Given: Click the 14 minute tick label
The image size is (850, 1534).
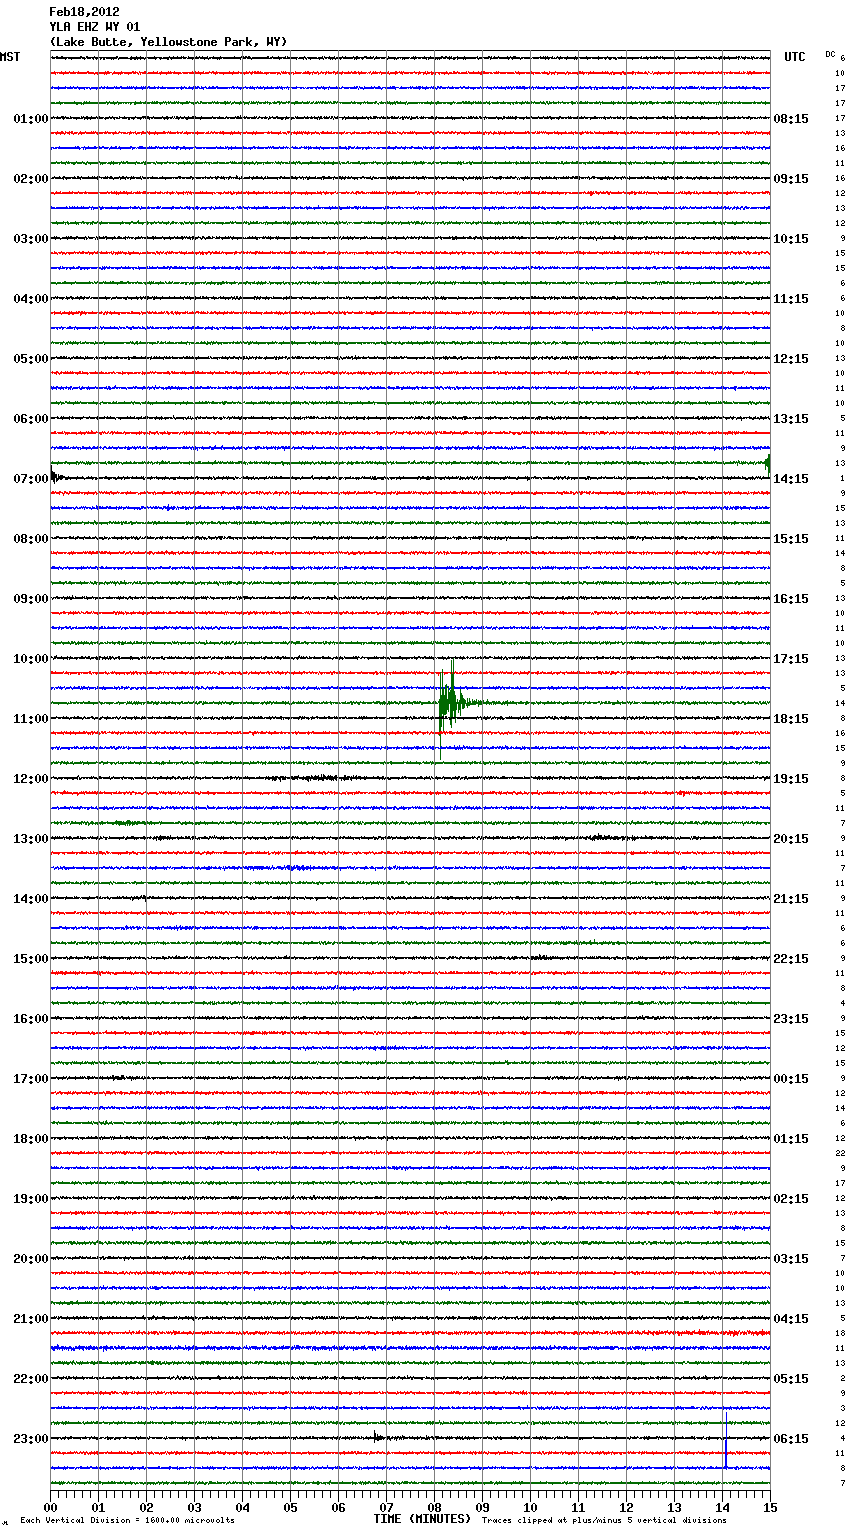Looking at the screenshot, I should coord(722,1508).
